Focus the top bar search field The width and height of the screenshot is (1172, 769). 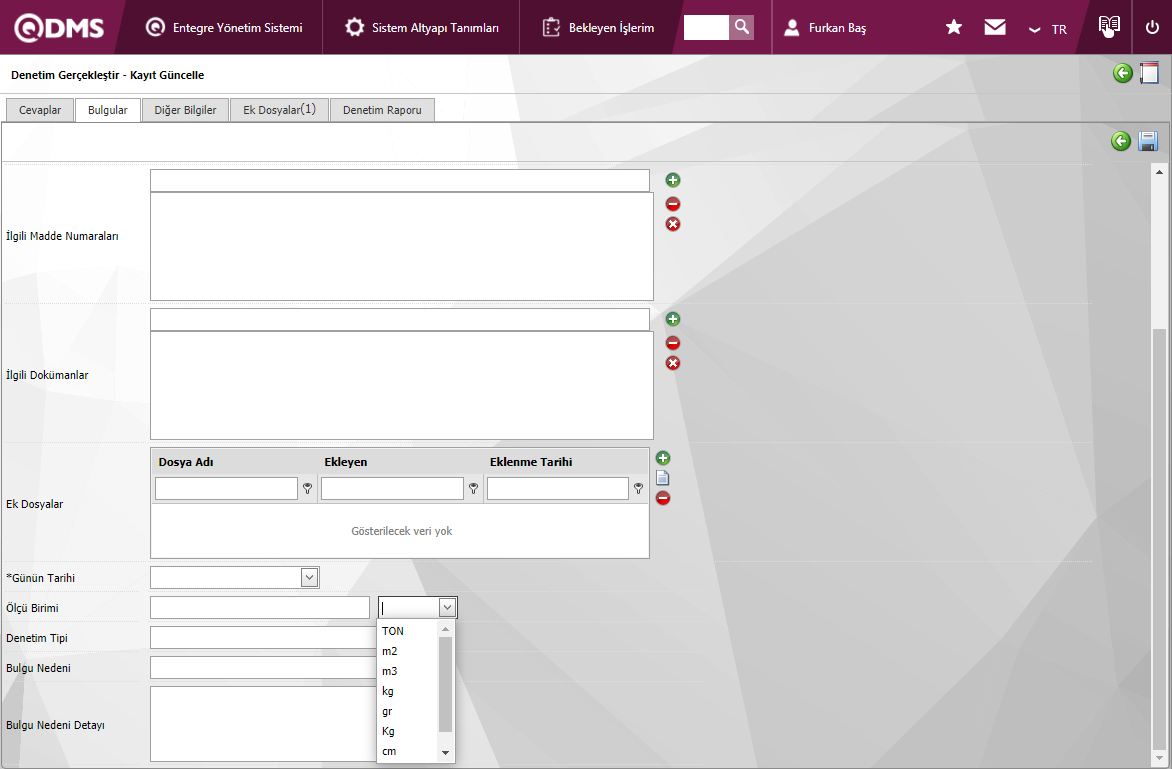tap(706, 27)
